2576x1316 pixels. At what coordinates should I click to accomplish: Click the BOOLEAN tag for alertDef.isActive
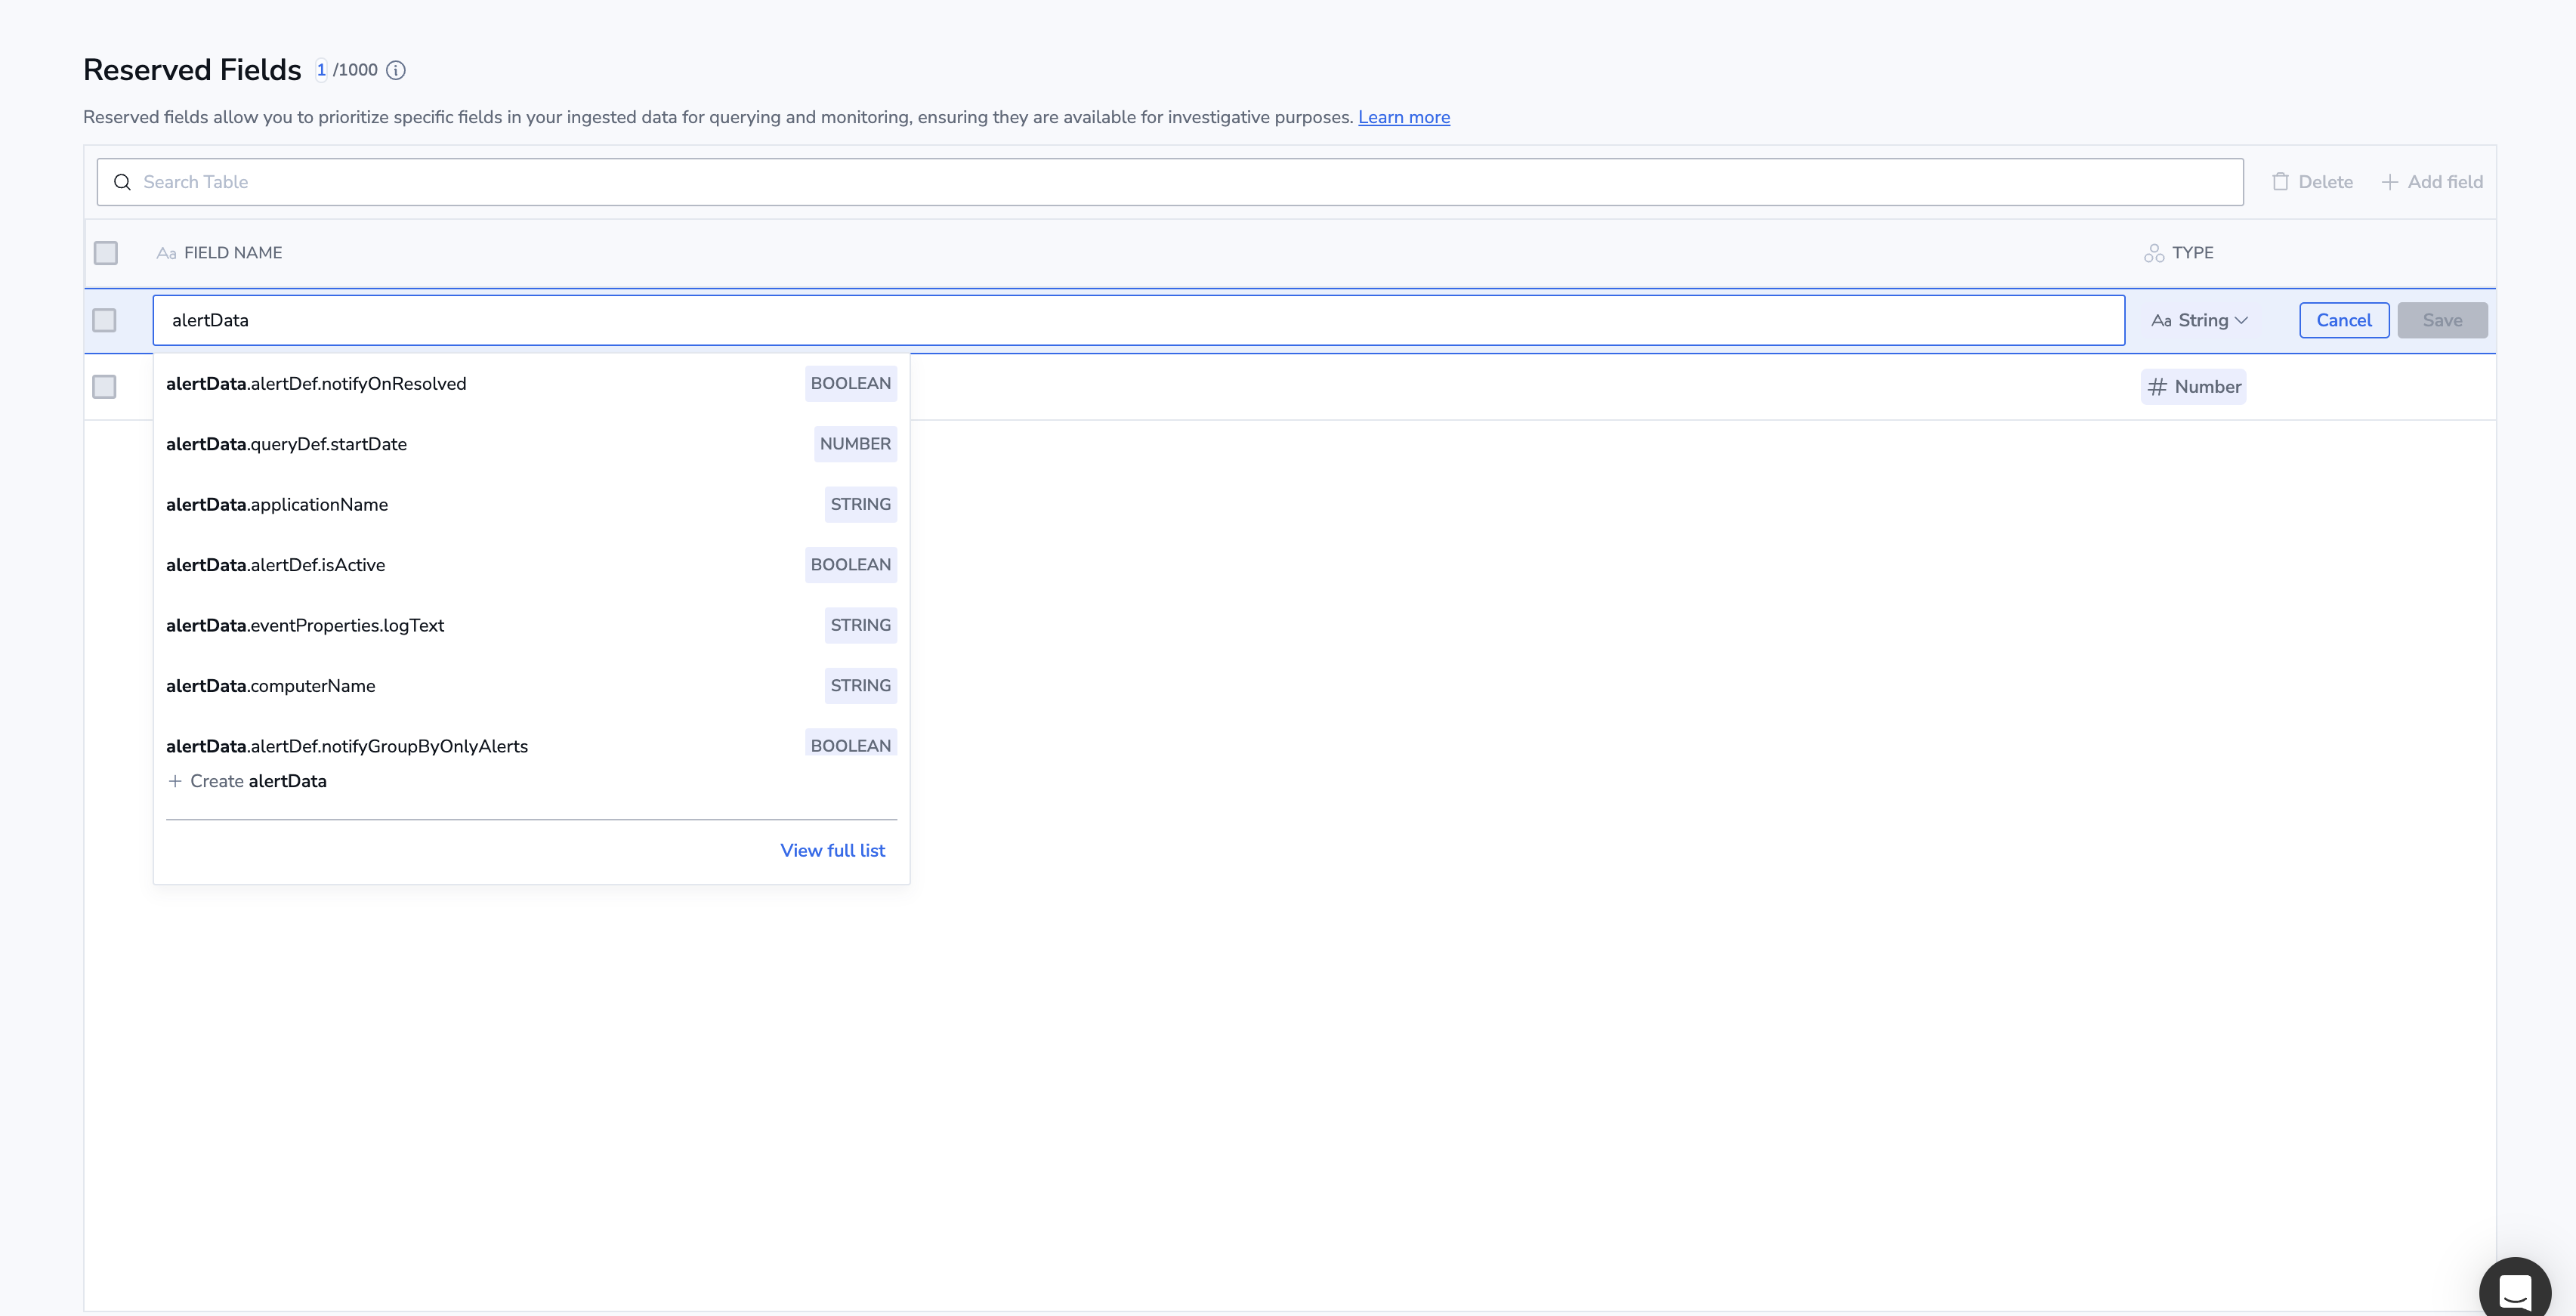[850, 565]
